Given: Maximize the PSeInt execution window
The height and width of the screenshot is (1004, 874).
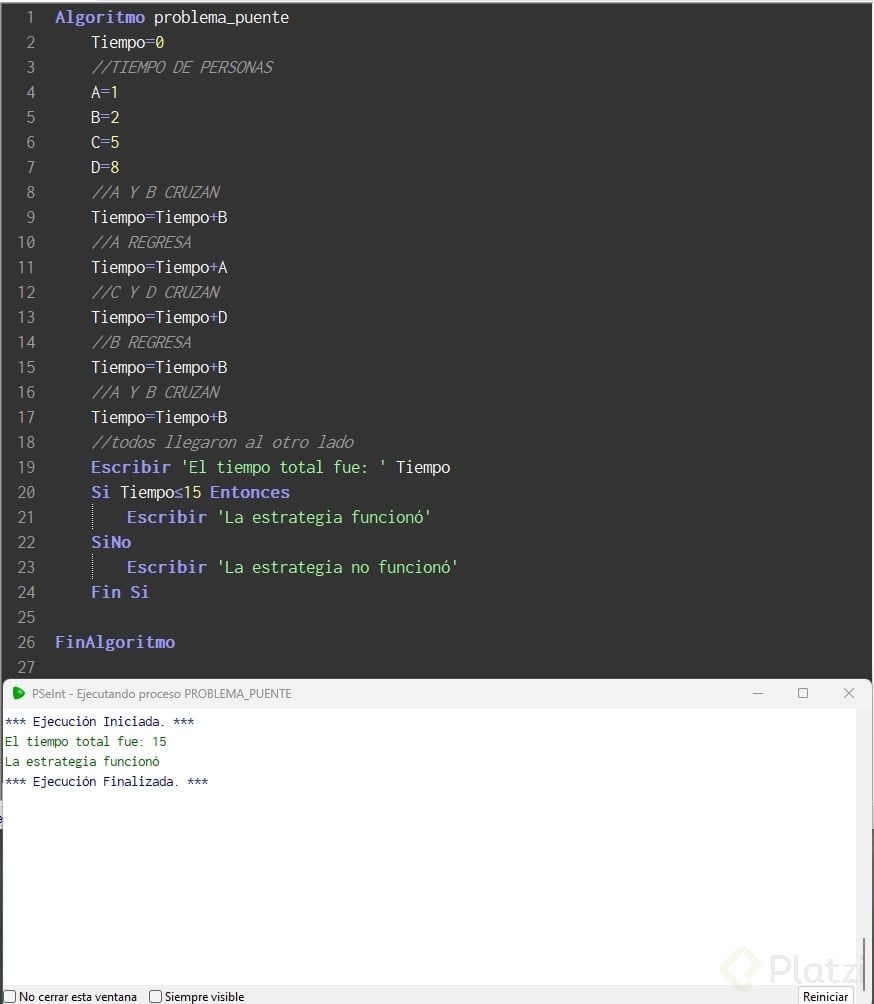Looking at the screenshot, I should point(803,693).
